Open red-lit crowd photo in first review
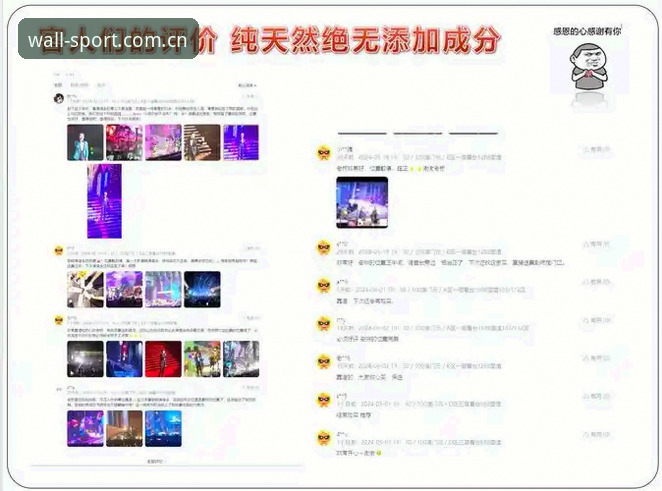The image size is (662, 491). pyautogui.click(x=124, y=142)
